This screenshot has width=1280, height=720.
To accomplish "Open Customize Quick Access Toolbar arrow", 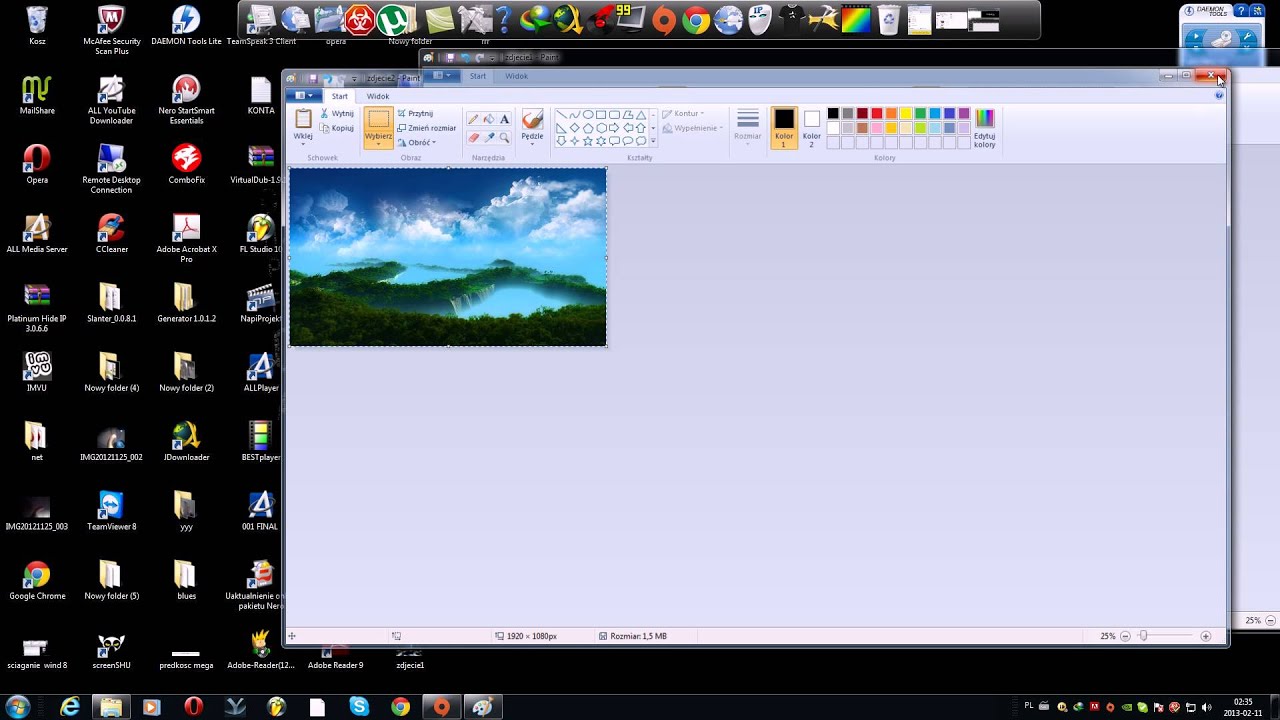I will point(354,79).
